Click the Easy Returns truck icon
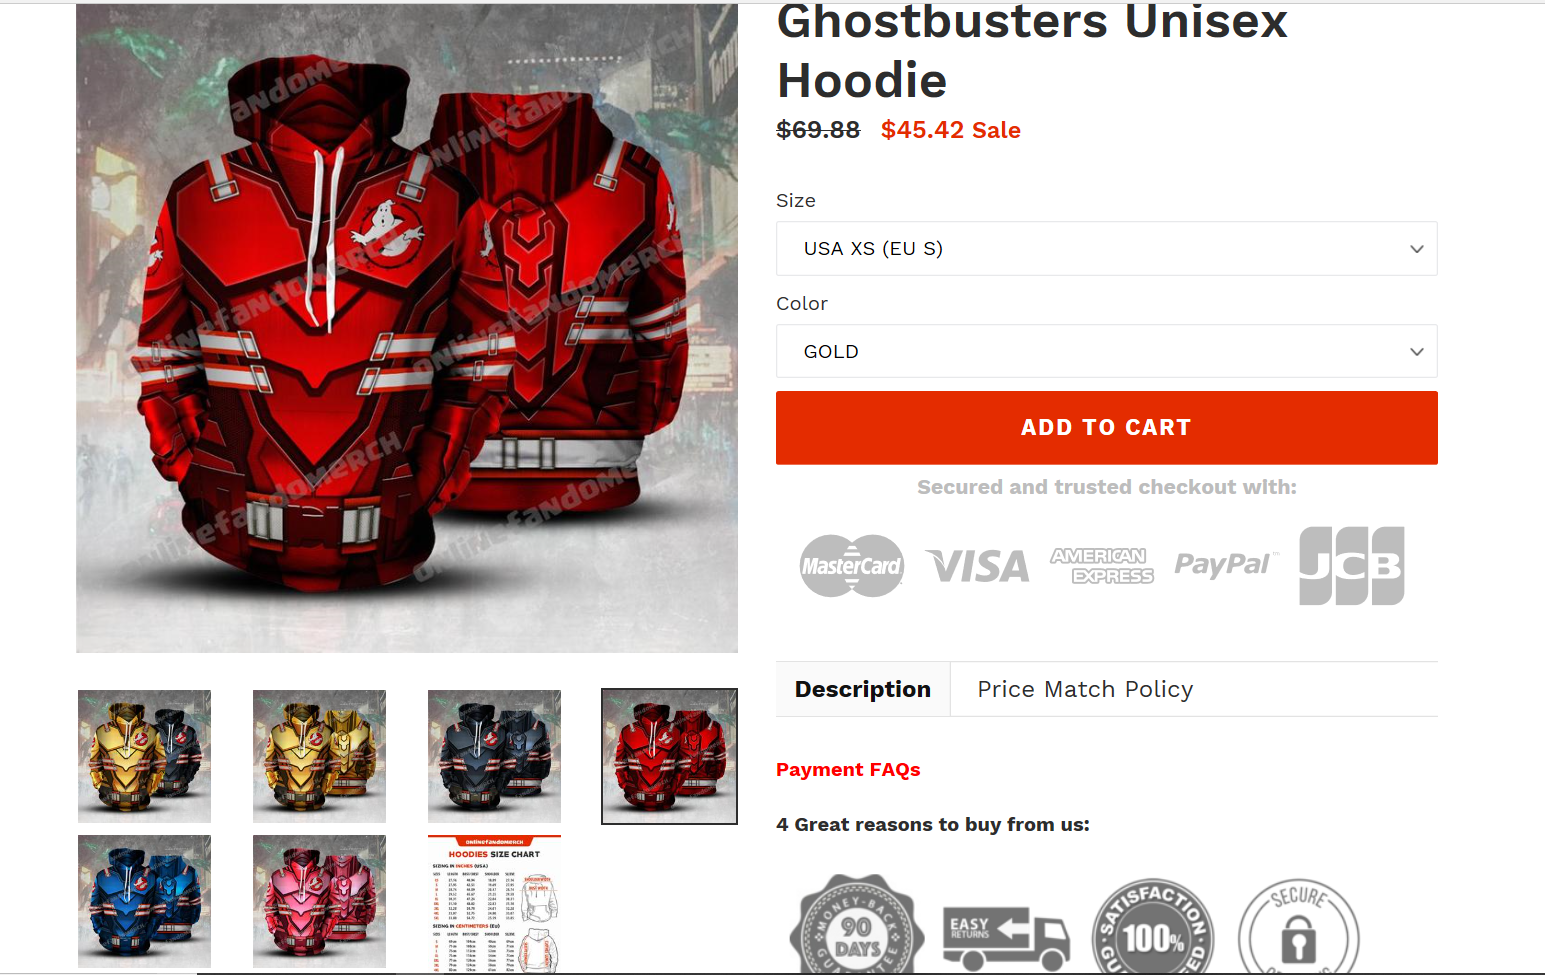This screenshot has height=975, width=1545. (1006, 938)
